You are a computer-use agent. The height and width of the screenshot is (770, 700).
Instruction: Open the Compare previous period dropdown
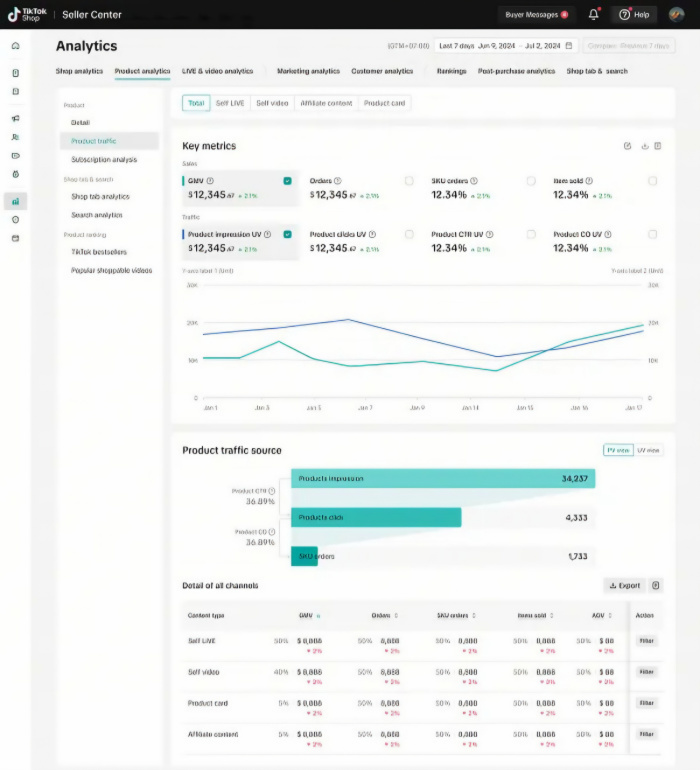click(628, 46)
